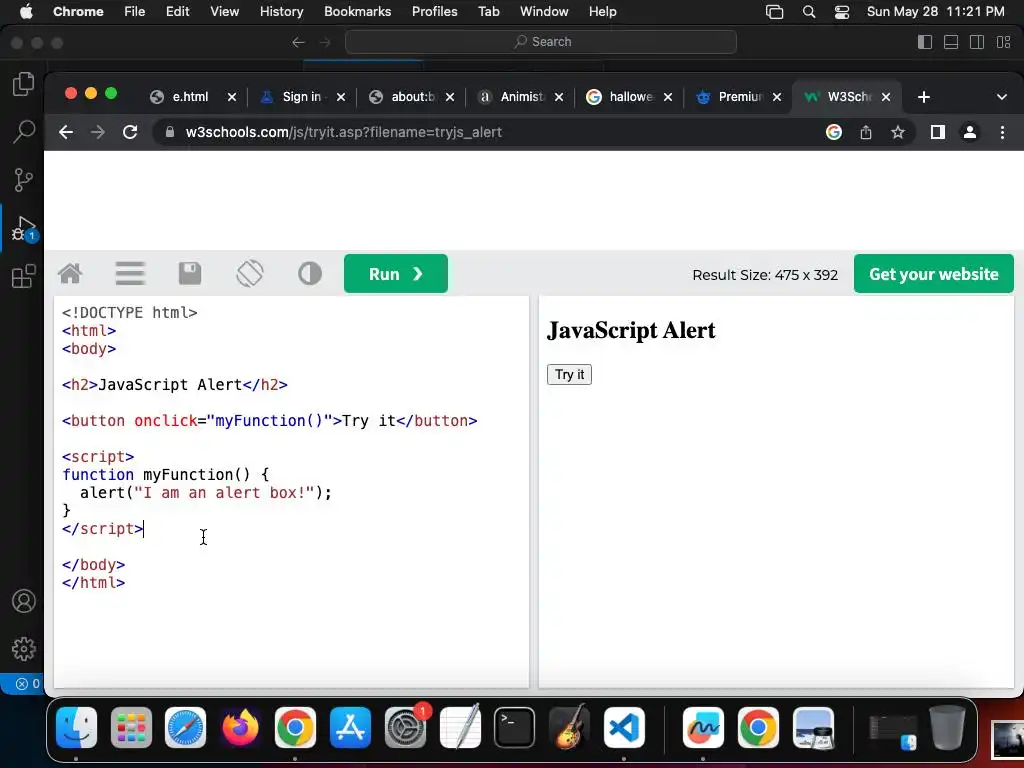
Task: Open VS Code Extensions icon
Action: pyautogui.click(x=24, y=276)
